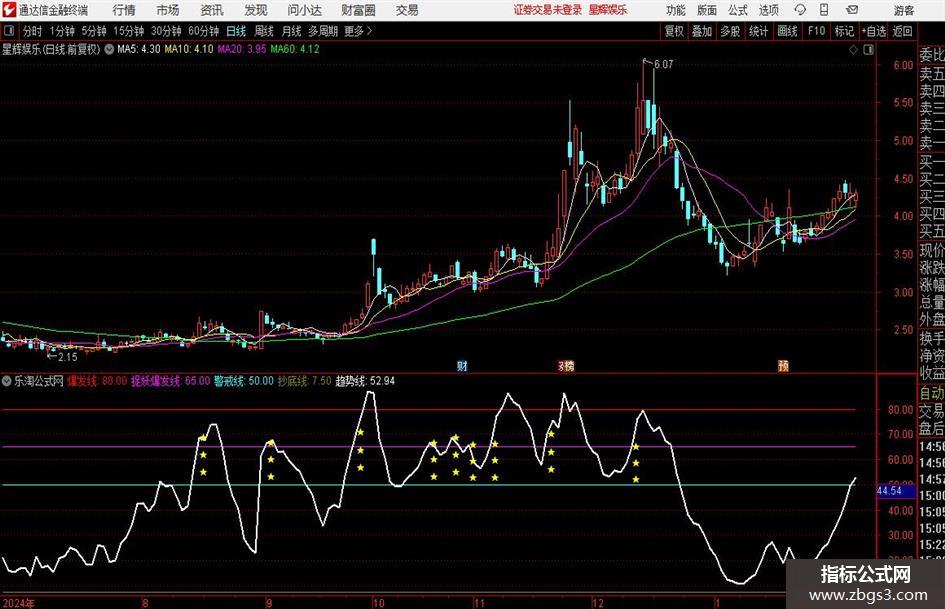Viewport: 945px width, 609px height.
Task: Open the 交易 menu
Action: 407,10
